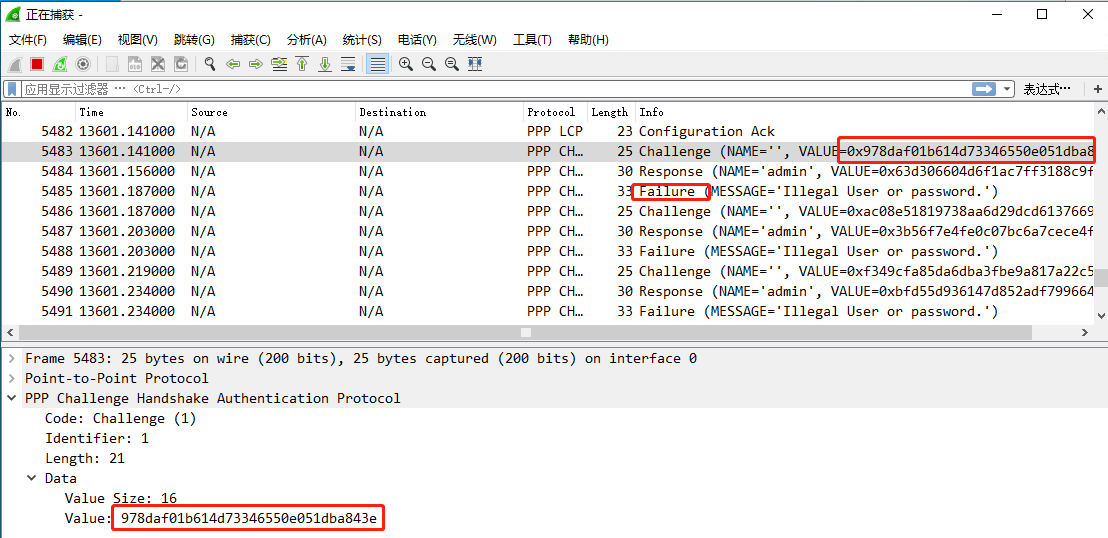Open the 捕获(C) menu
The image size is (1108, 538).
(x=251, y=40)
